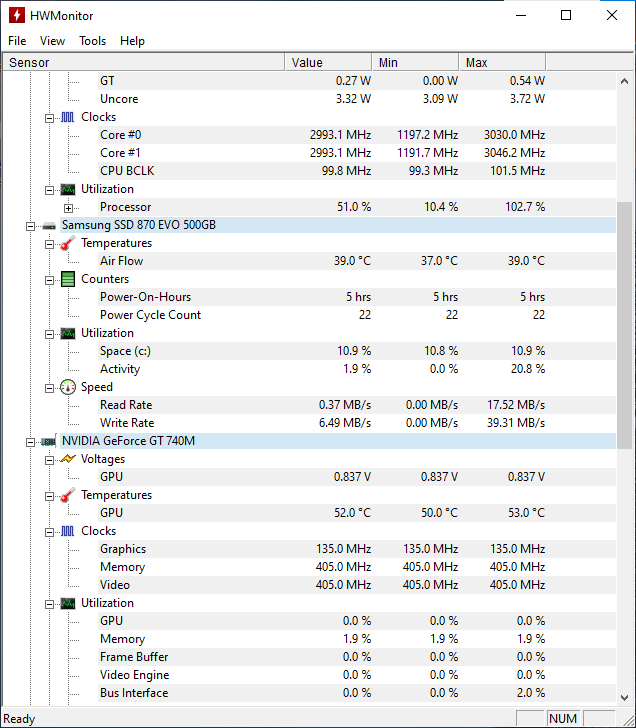The width and height of the screenshot is (636, 728).
Task: Click the SSD Temperatures thermometer icon
Action: coord(68,243)
